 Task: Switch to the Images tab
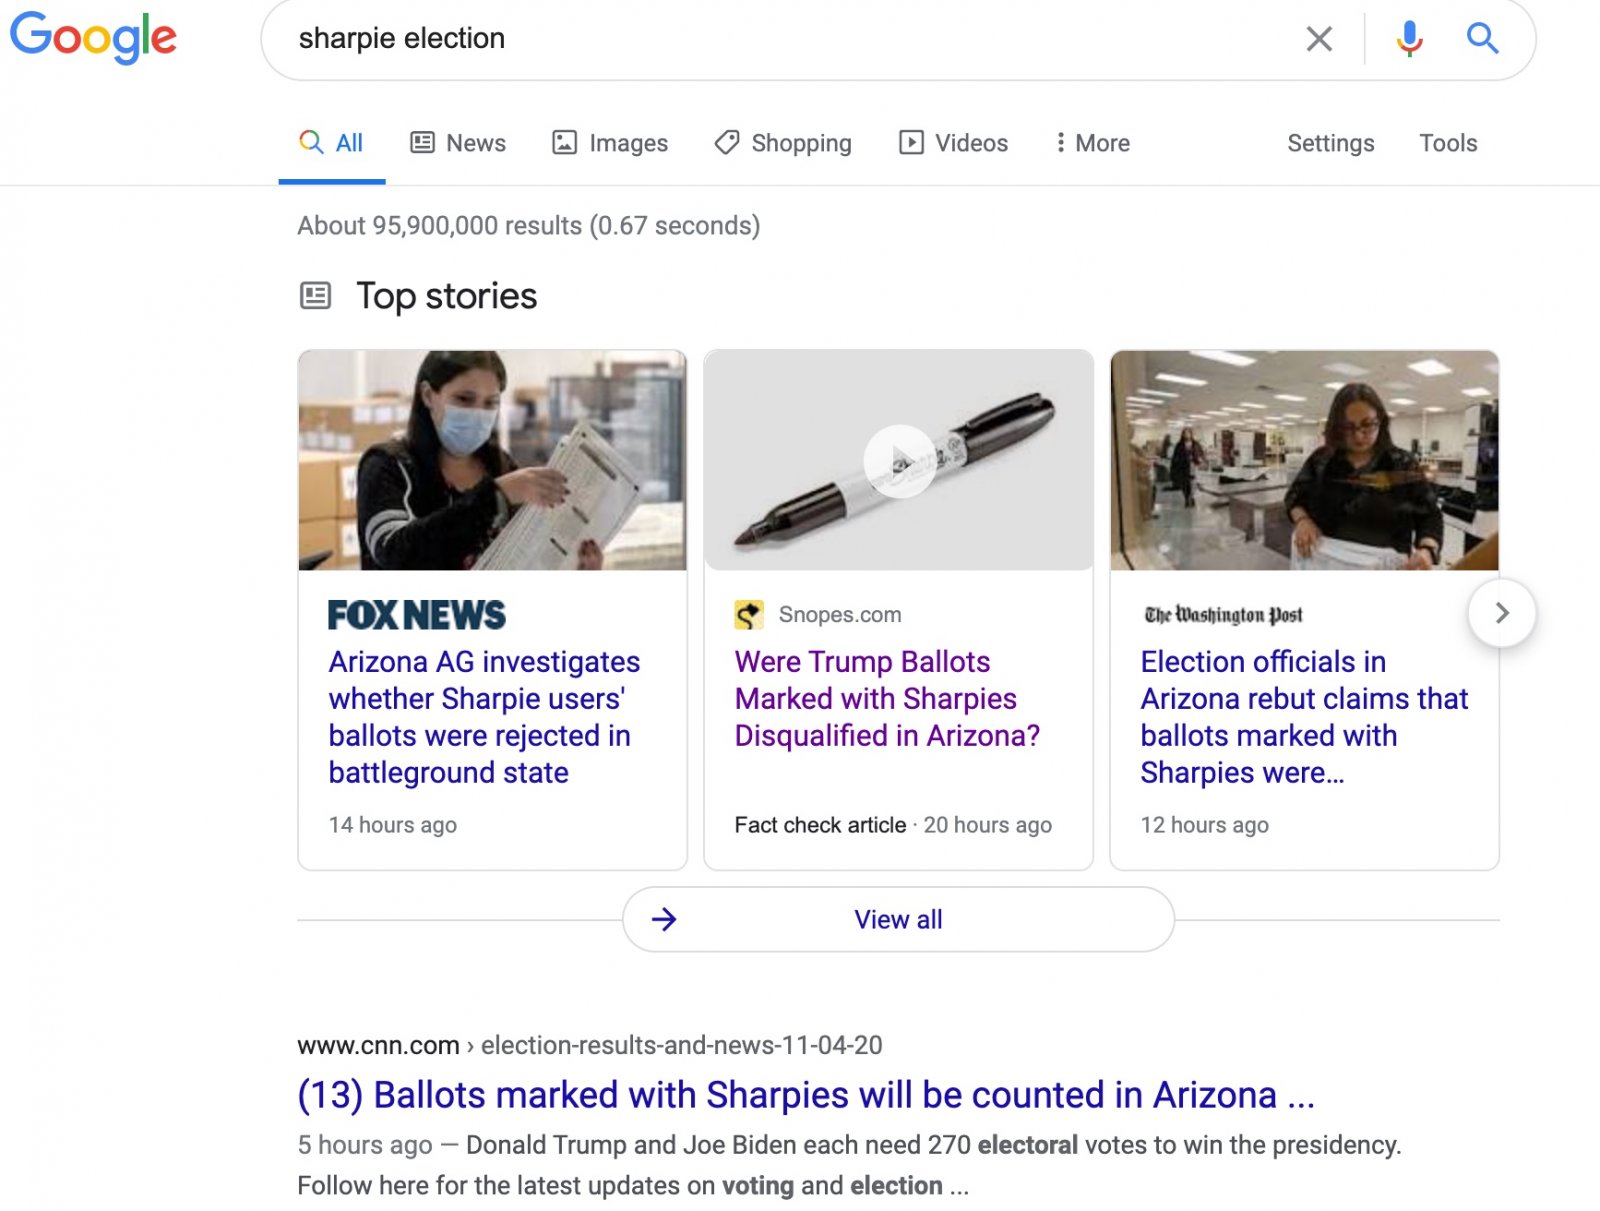[610, 143]
